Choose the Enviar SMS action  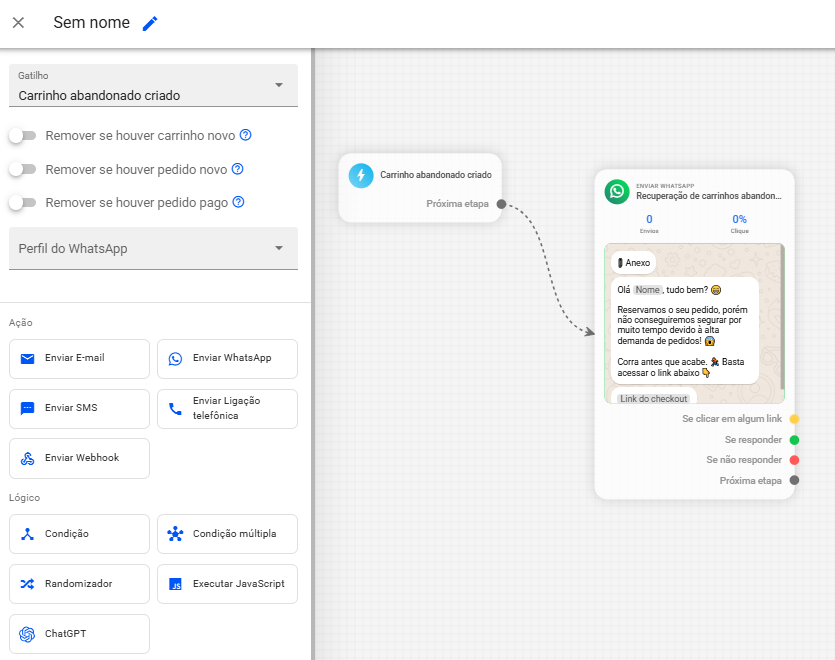tap(79, 408)
